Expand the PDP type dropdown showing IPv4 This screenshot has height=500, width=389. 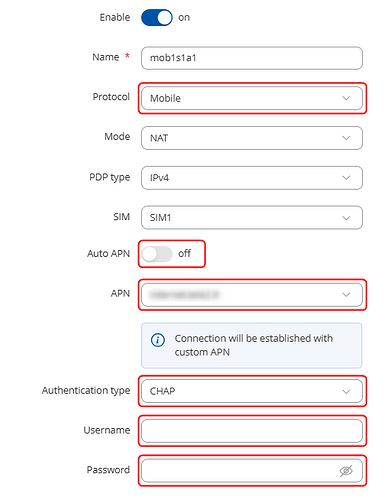point(252,178)
